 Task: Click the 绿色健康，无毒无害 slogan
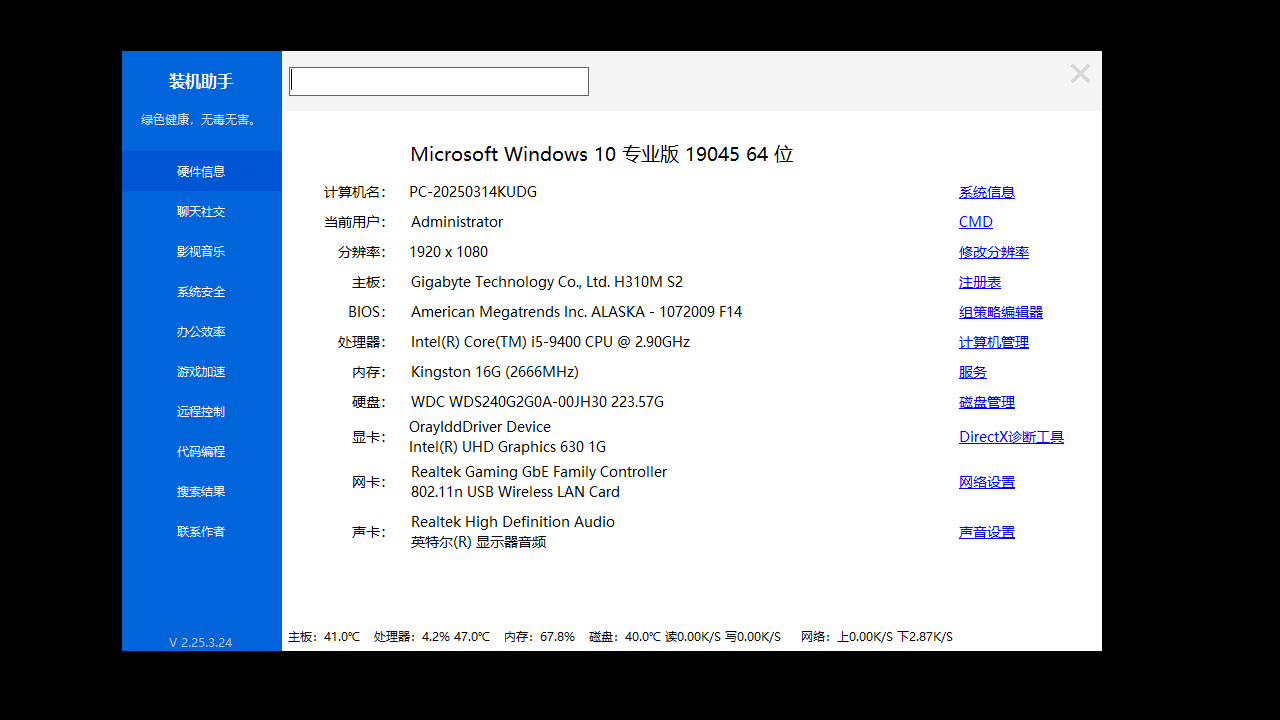pos(201,120)
